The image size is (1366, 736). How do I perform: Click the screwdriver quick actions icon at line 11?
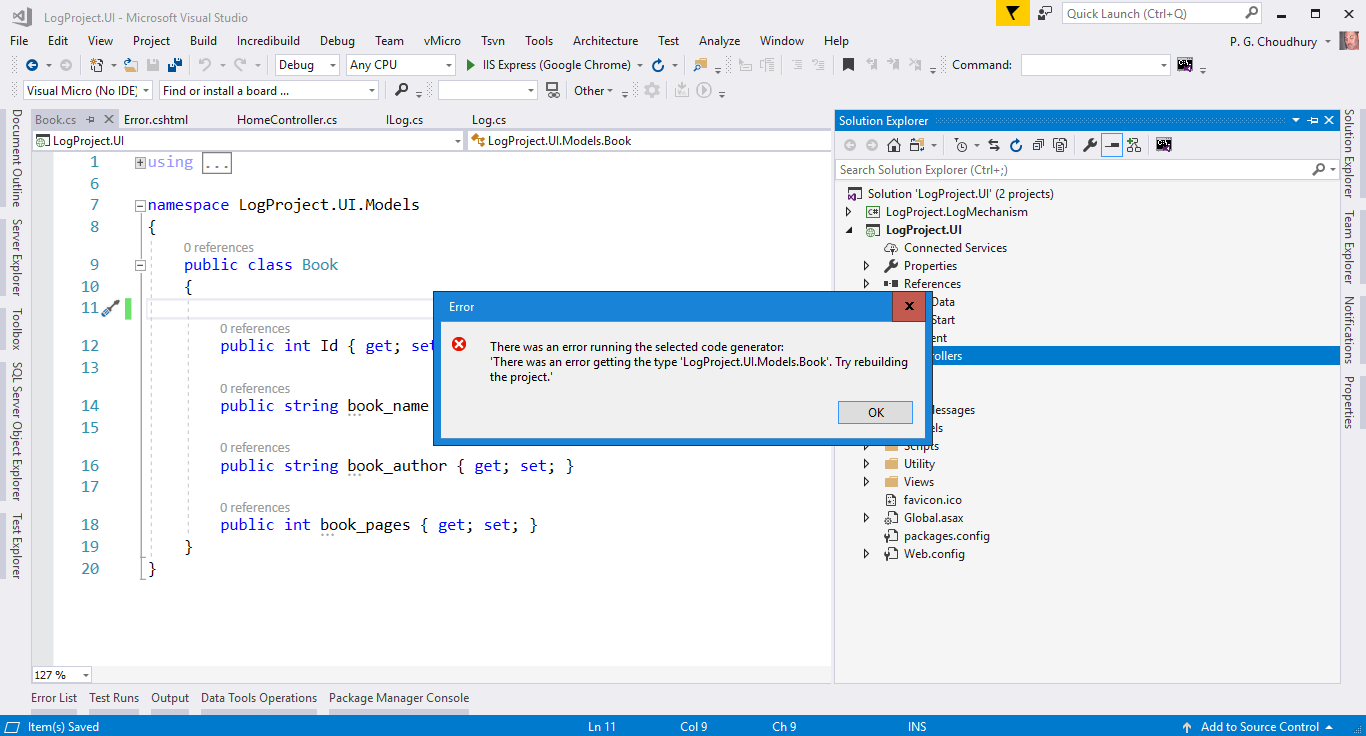click(x=111, y=308)
